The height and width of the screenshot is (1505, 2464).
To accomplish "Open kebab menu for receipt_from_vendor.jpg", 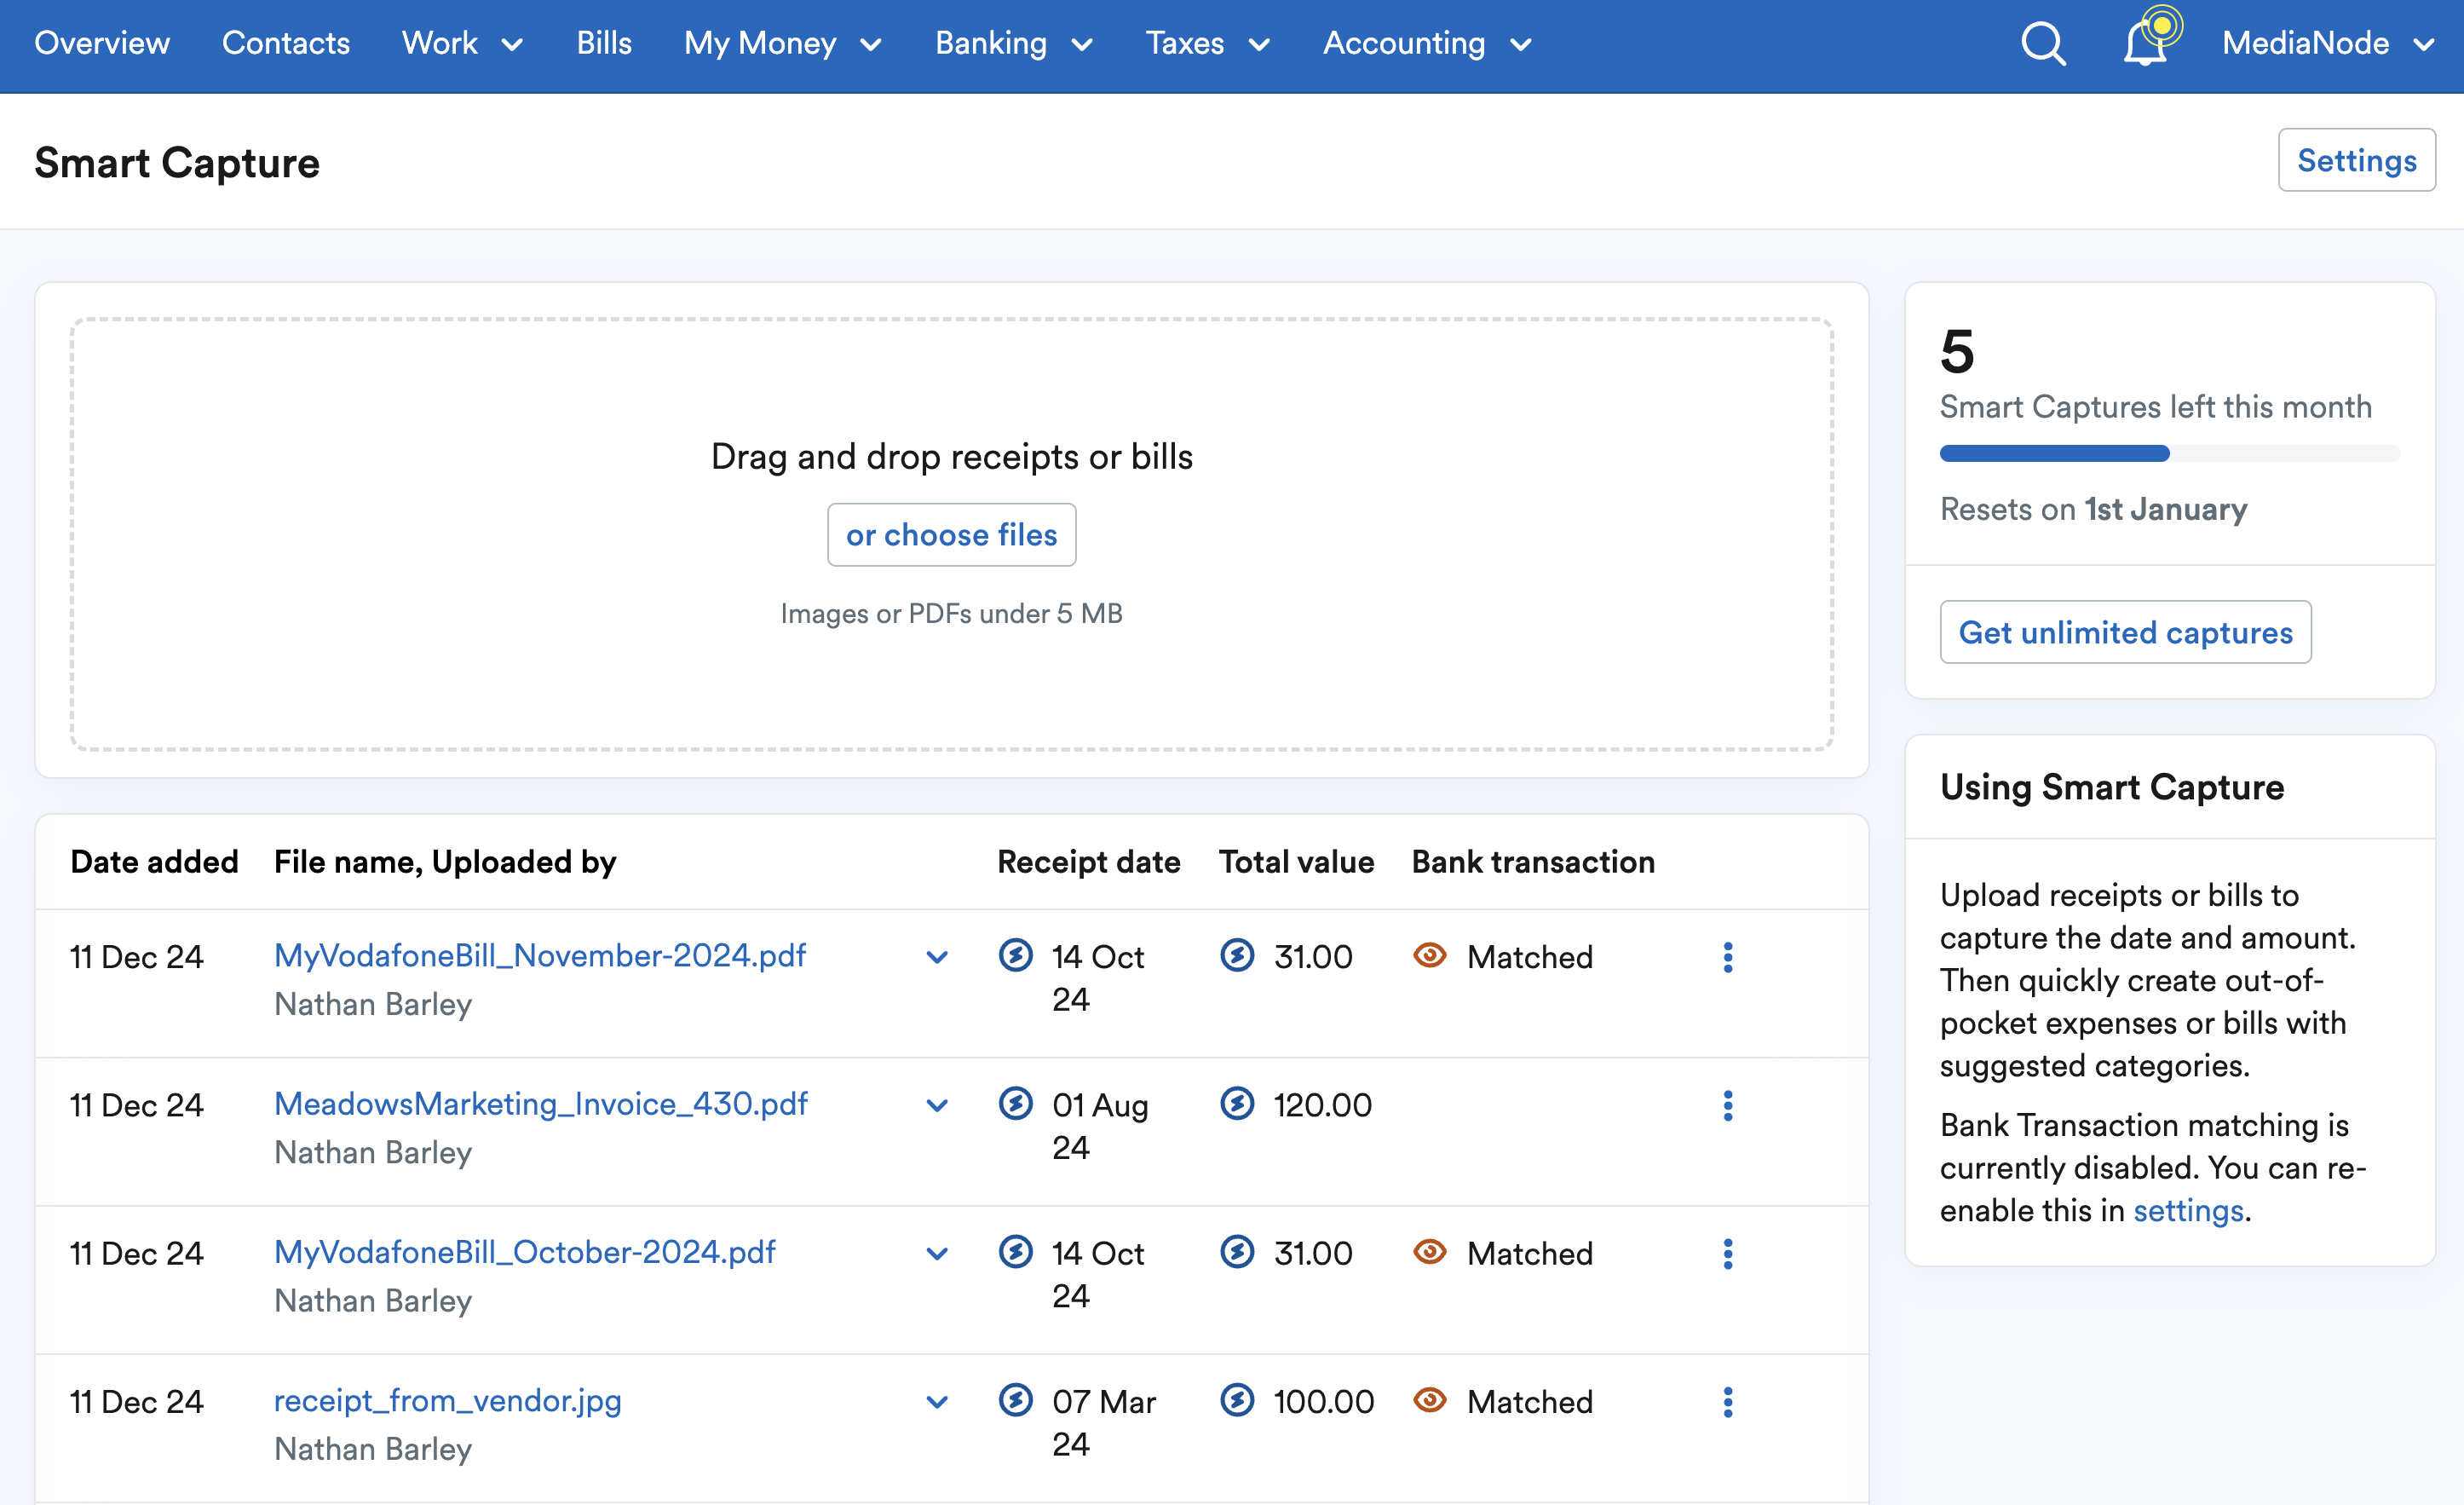I will (1727, 1401).
